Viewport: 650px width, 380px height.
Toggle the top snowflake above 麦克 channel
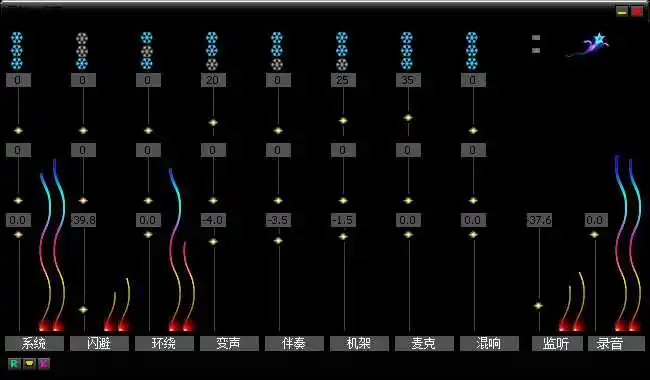pyautogui.click(x=407, y=38)
